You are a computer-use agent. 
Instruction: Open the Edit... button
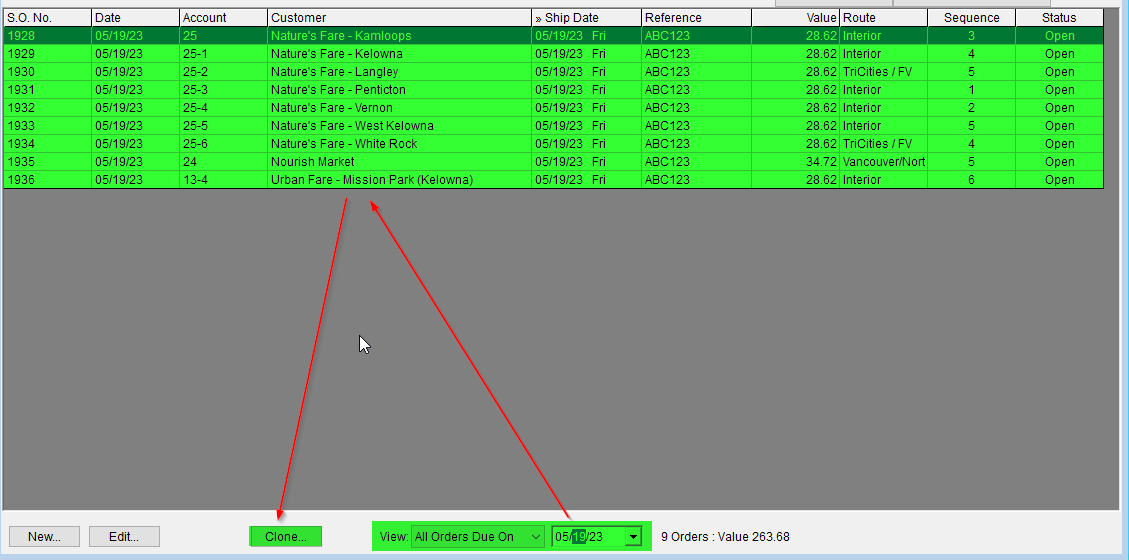point(124,536)
